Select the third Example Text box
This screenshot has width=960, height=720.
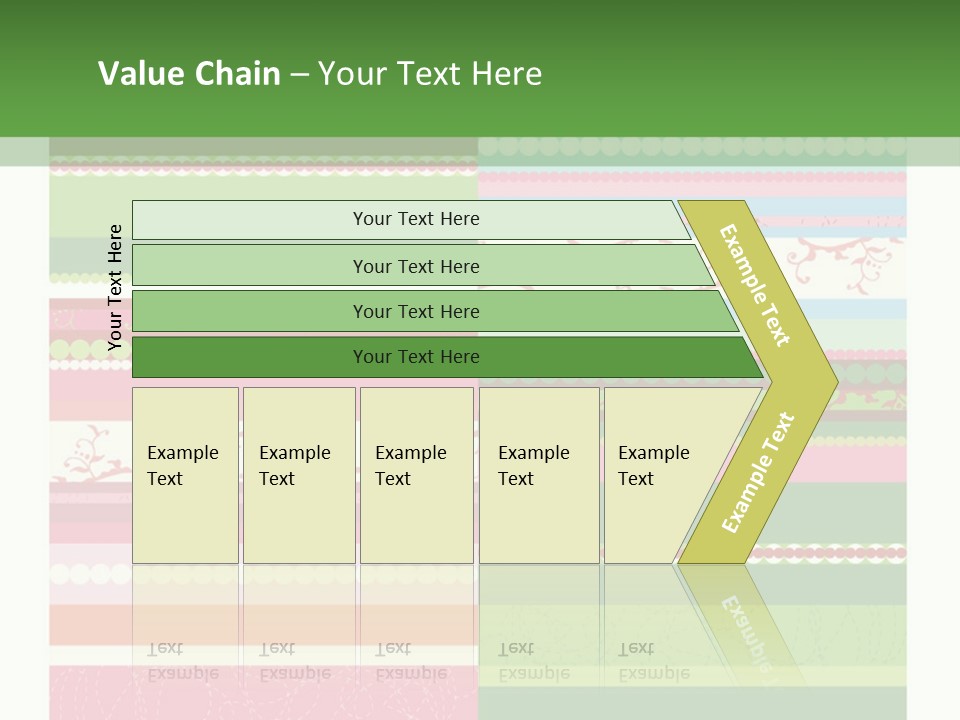[x=416, y=475]
